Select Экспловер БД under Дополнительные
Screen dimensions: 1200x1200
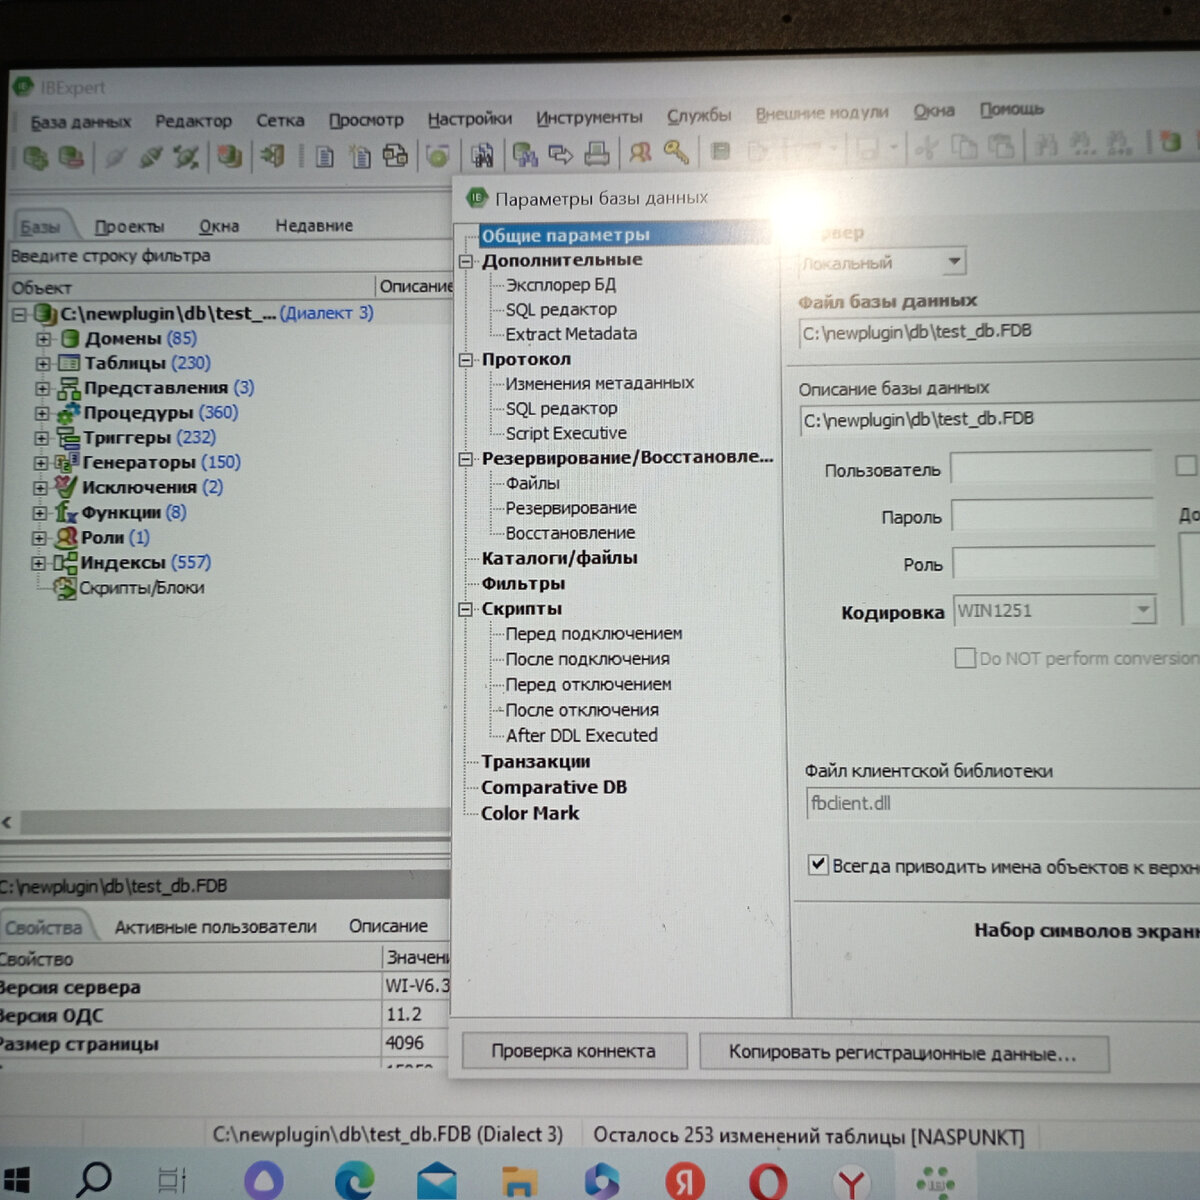[561, 285]
